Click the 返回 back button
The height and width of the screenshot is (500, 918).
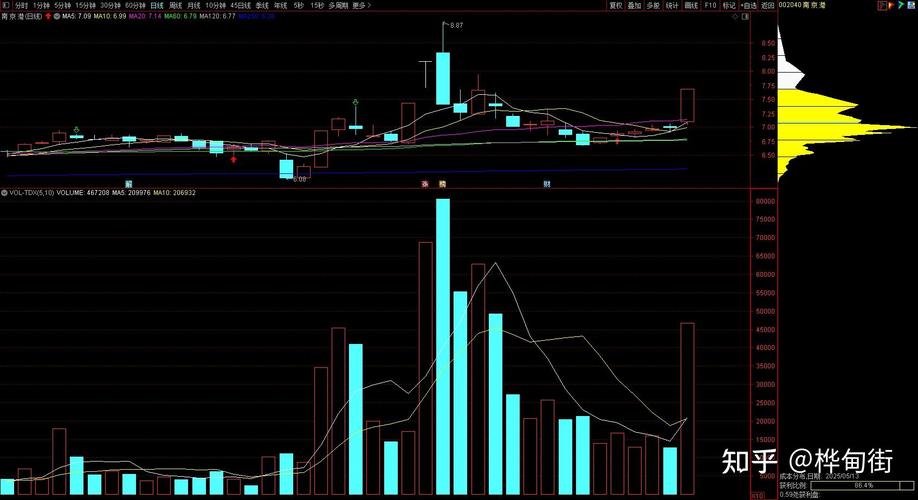point(768,5)
